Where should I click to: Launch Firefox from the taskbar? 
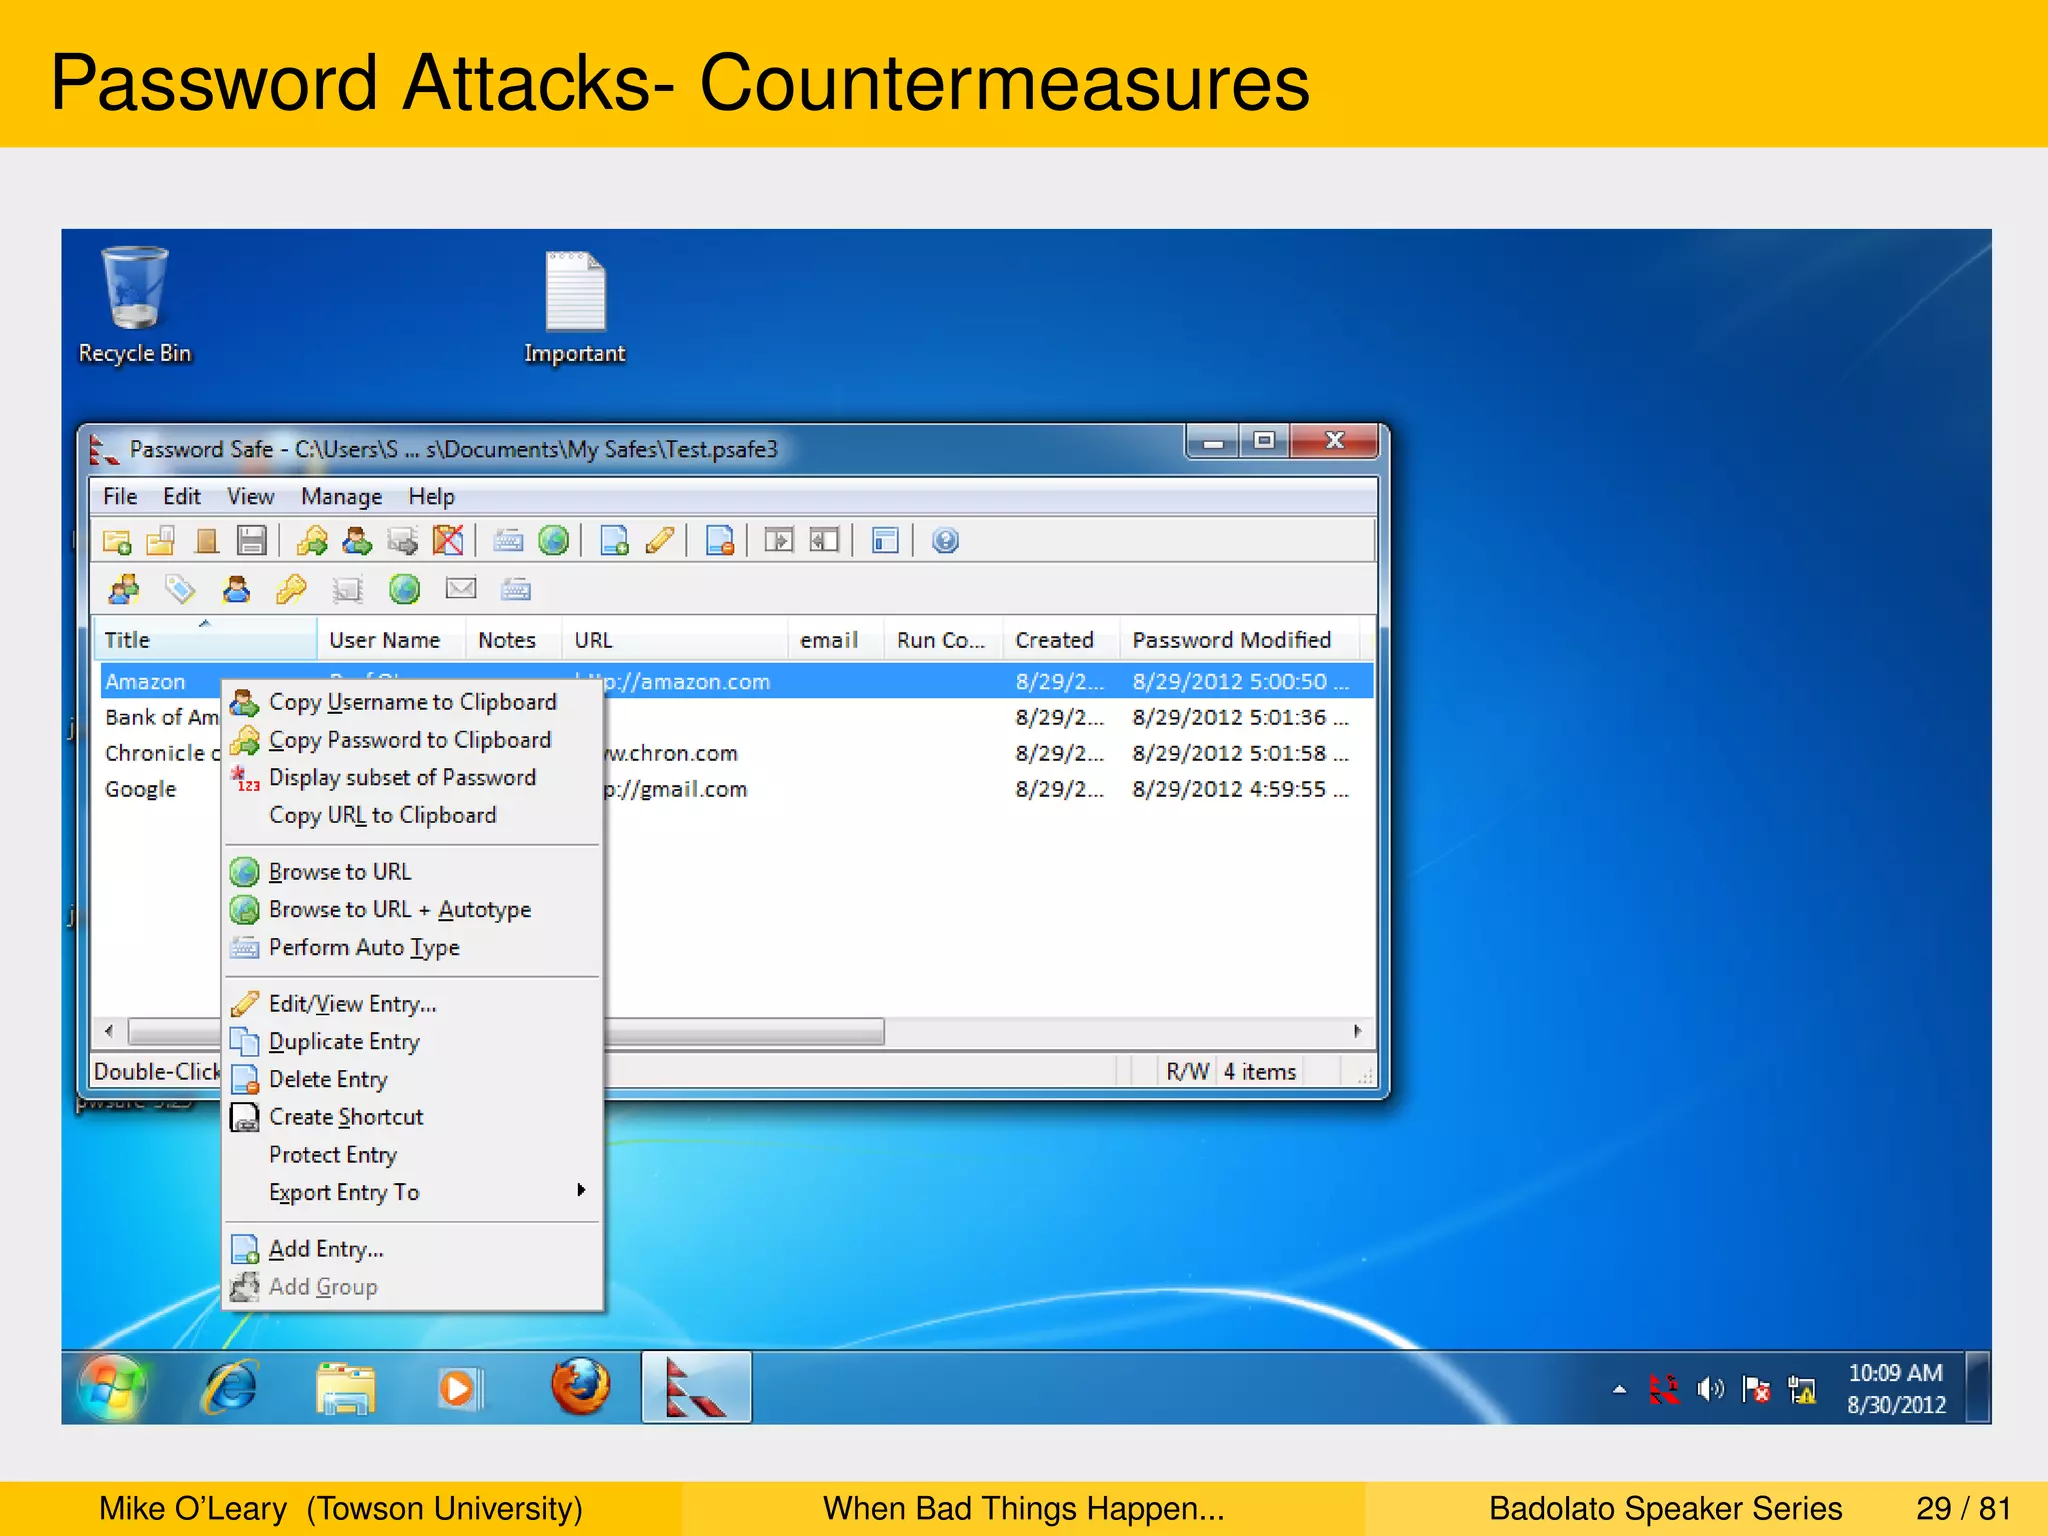(x=580, y=1388)
